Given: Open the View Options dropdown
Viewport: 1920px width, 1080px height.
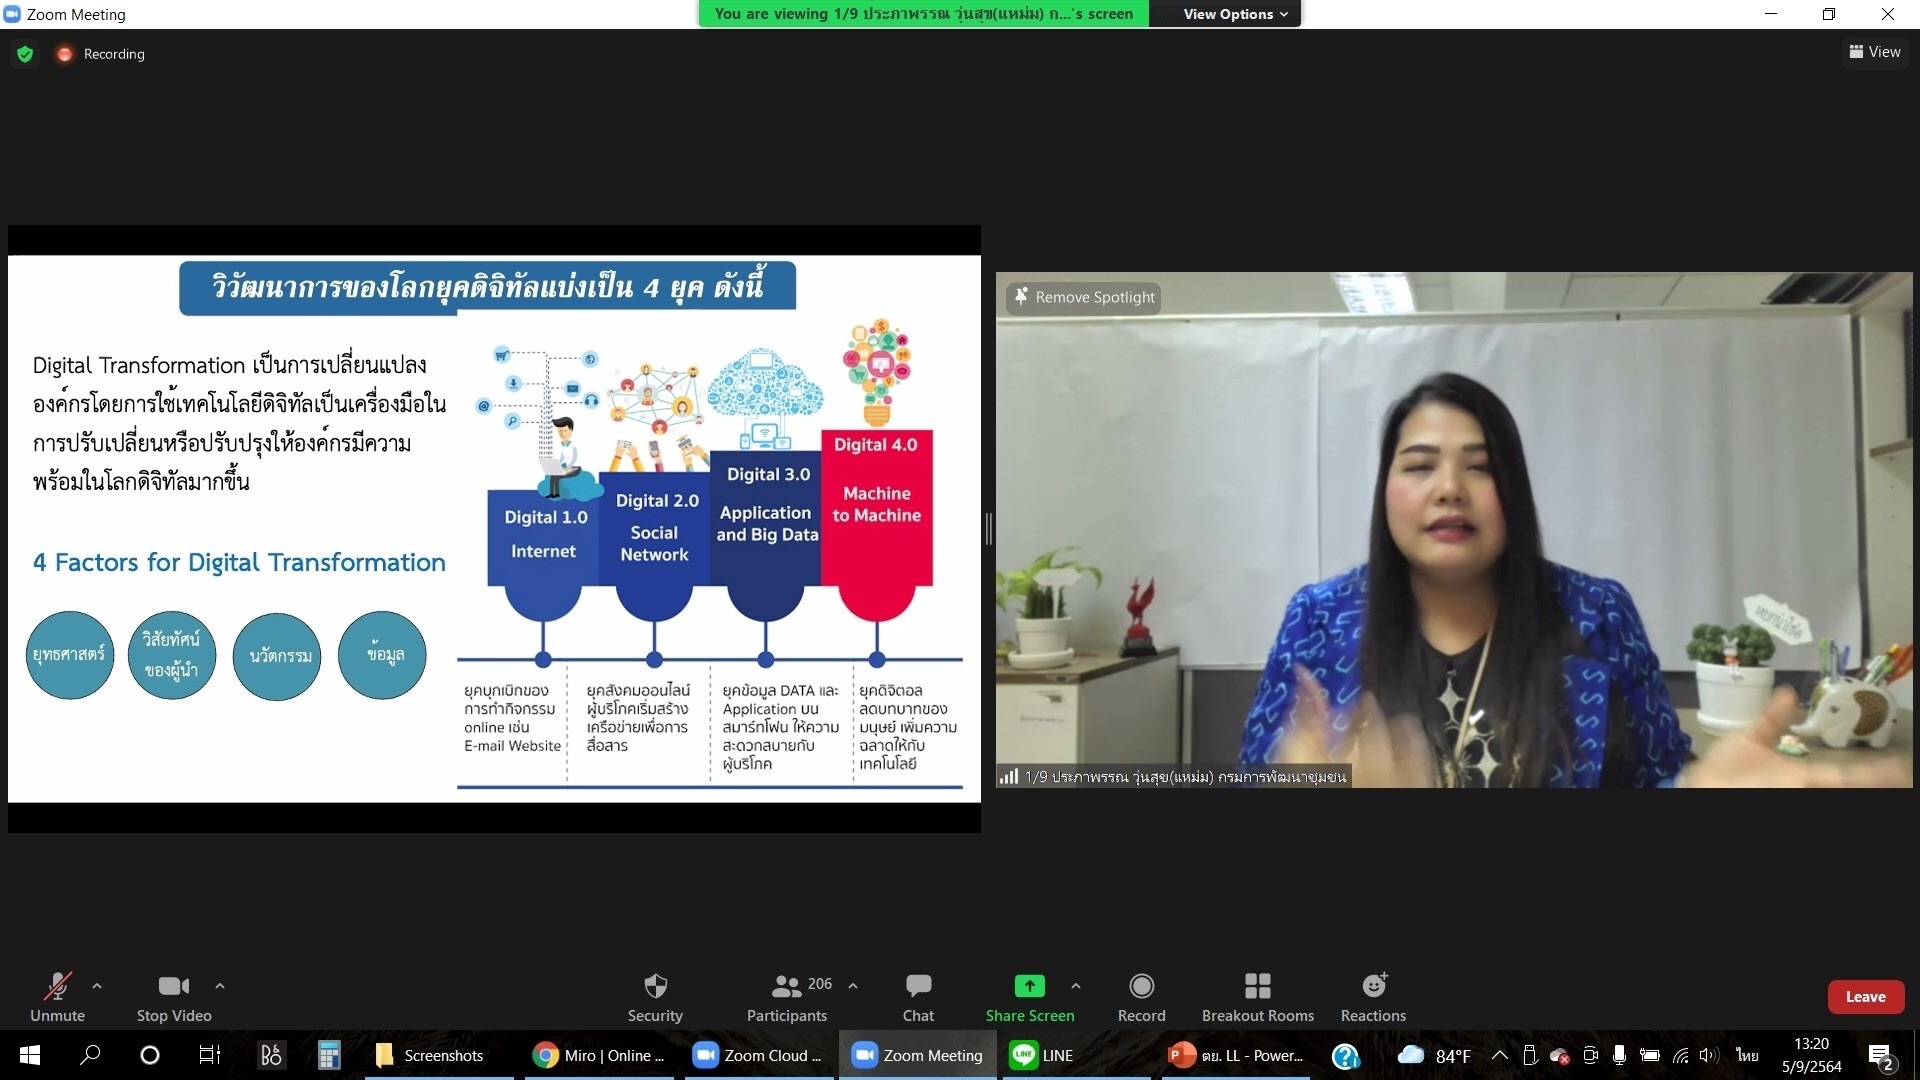Looking at the screenshot, I should [x=1225, y=14].
